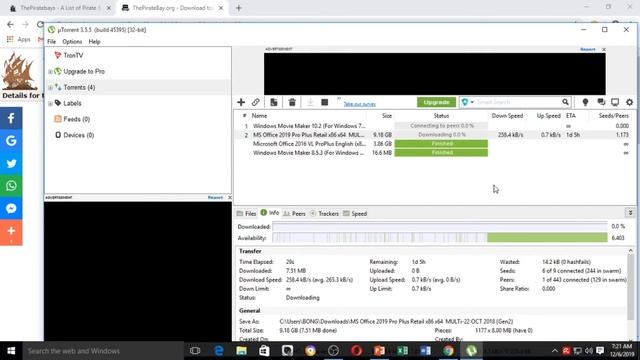Image resolution: width=640 pixels, height=360 pixels.
Task: Click the Start torrent download-arrow icon
Action: (310, 102)
